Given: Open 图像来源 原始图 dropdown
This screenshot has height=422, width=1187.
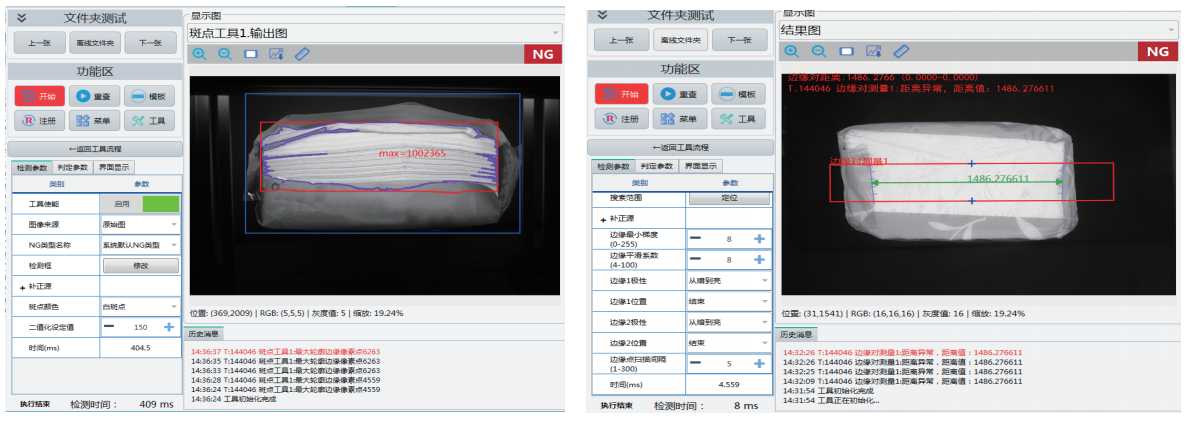Looking at the screenshot, I should (x=140, y=224).
